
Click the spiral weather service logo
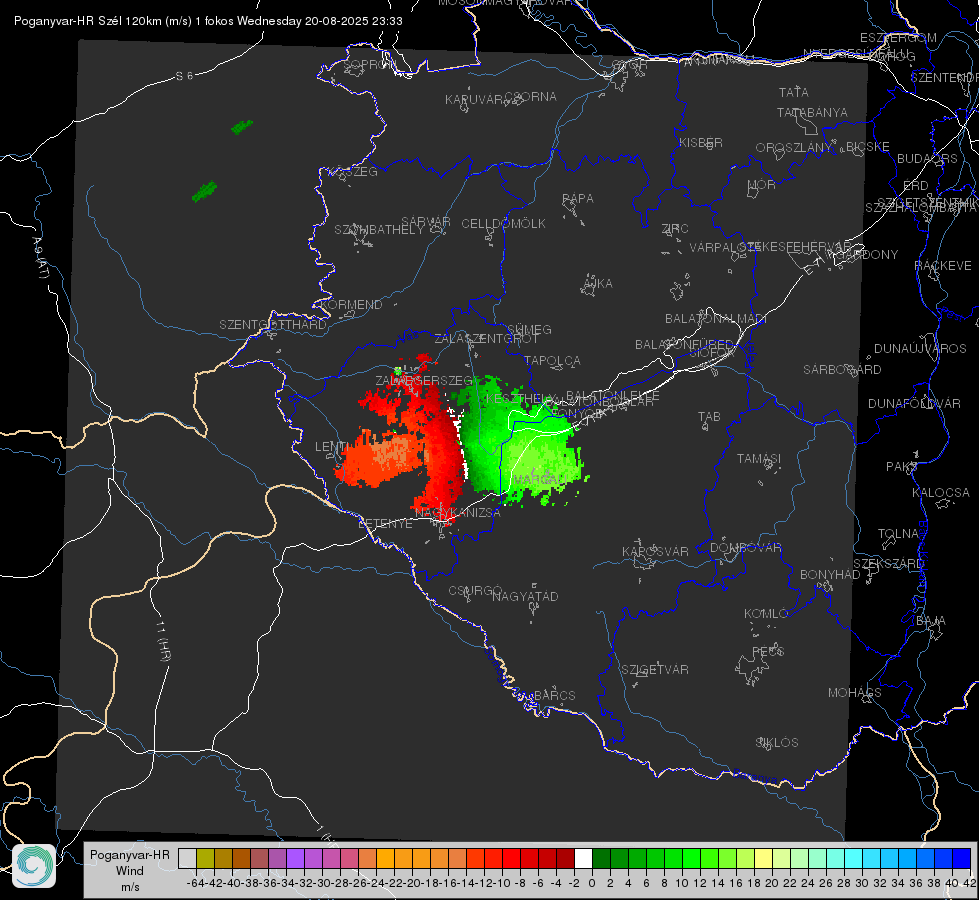click(x=34, y=866)
